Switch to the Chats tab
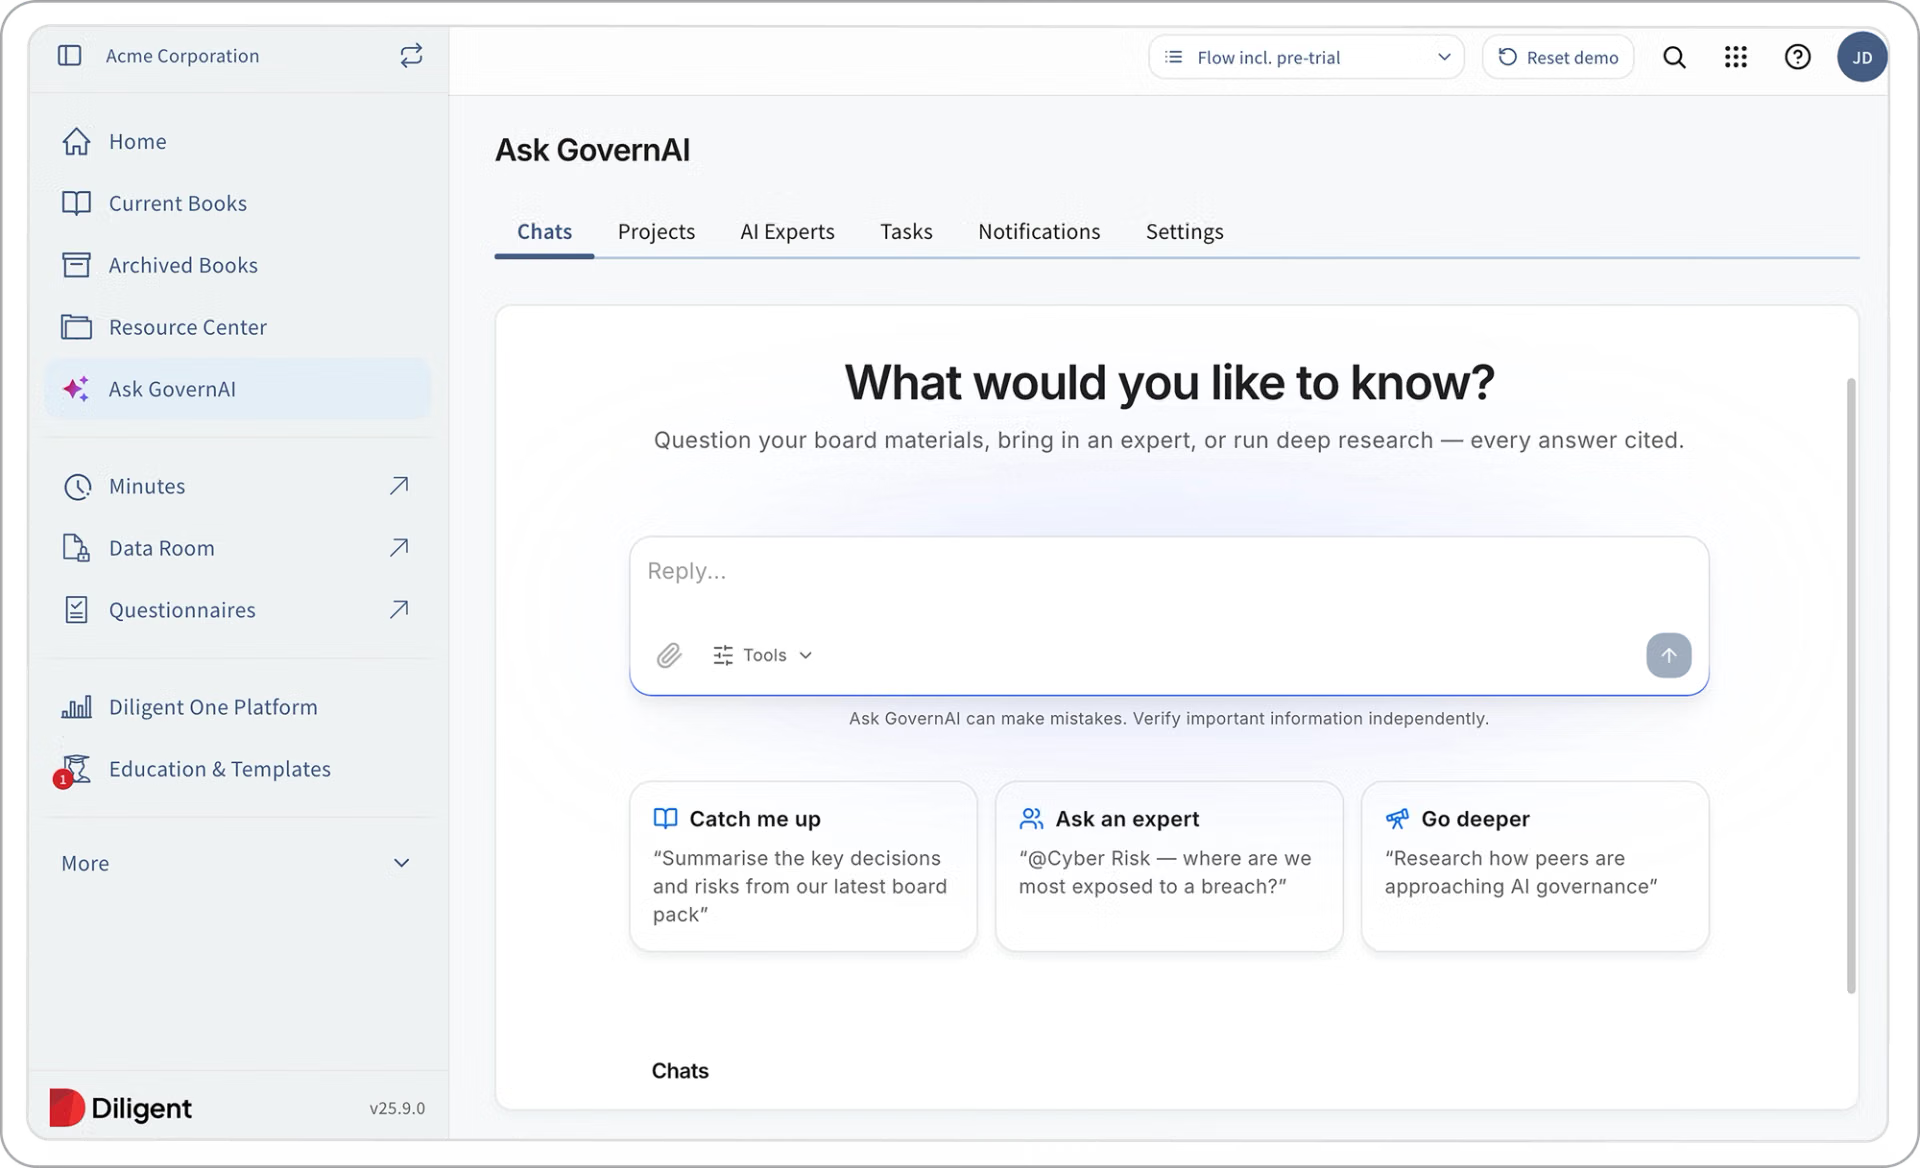This screenshot has height=1168, width=1920. [544, 232]
